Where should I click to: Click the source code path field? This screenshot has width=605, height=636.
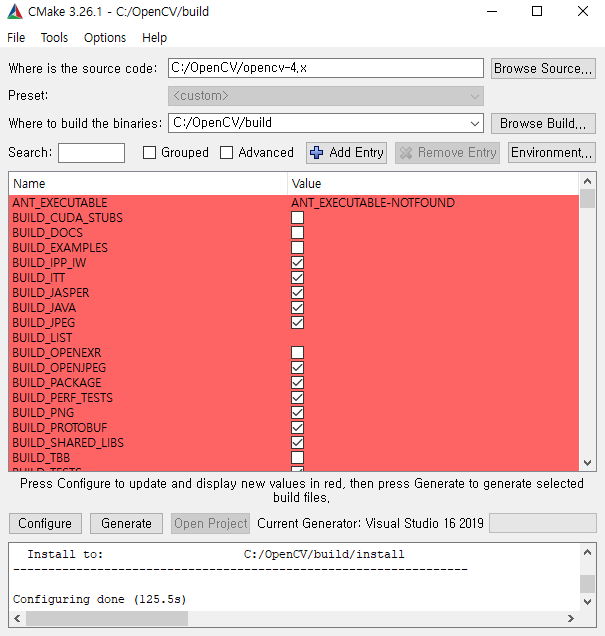[x=326, y=68]
